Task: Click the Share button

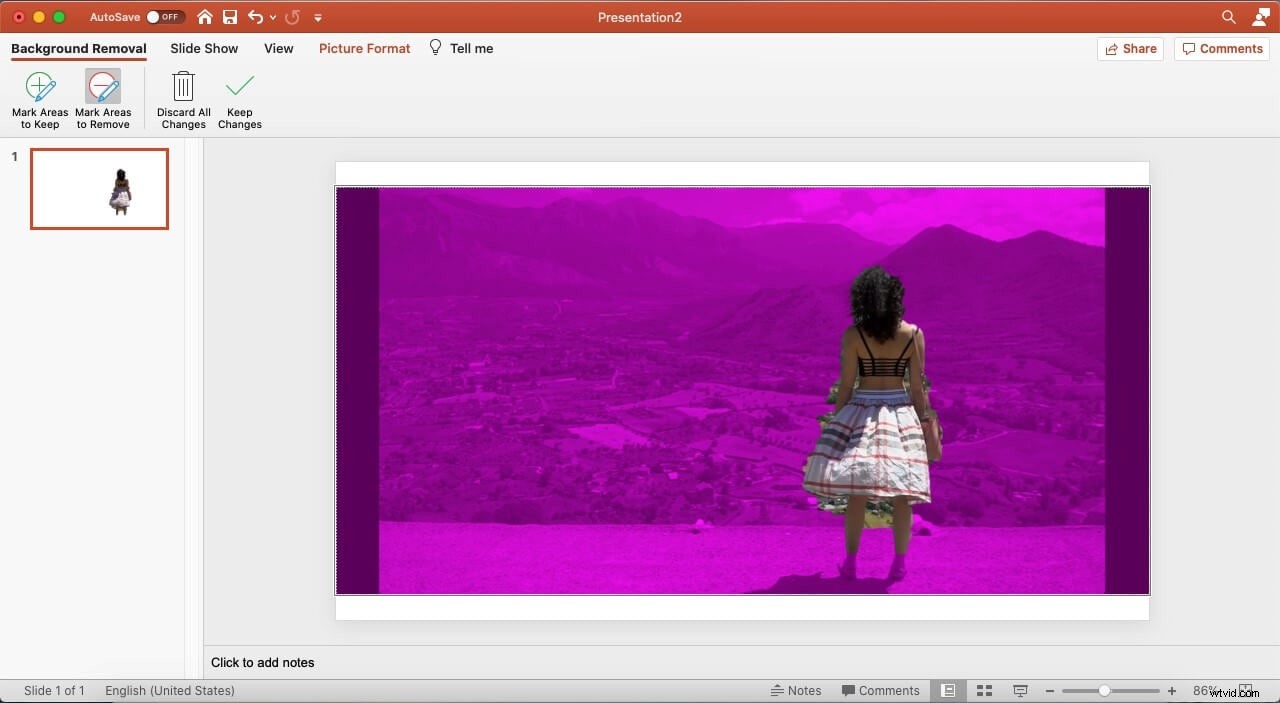Action: [x=1130, y=48]
